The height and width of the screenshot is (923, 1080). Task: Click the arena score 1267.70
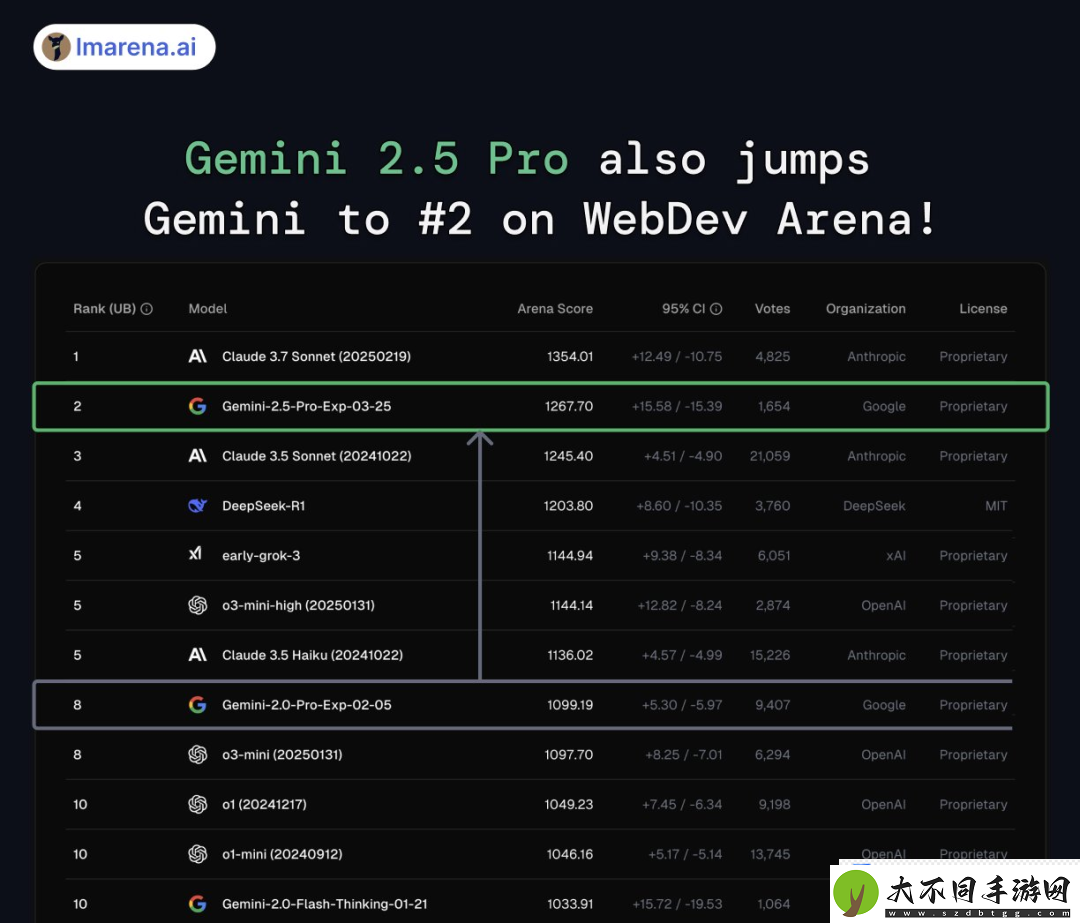[569, 406]
